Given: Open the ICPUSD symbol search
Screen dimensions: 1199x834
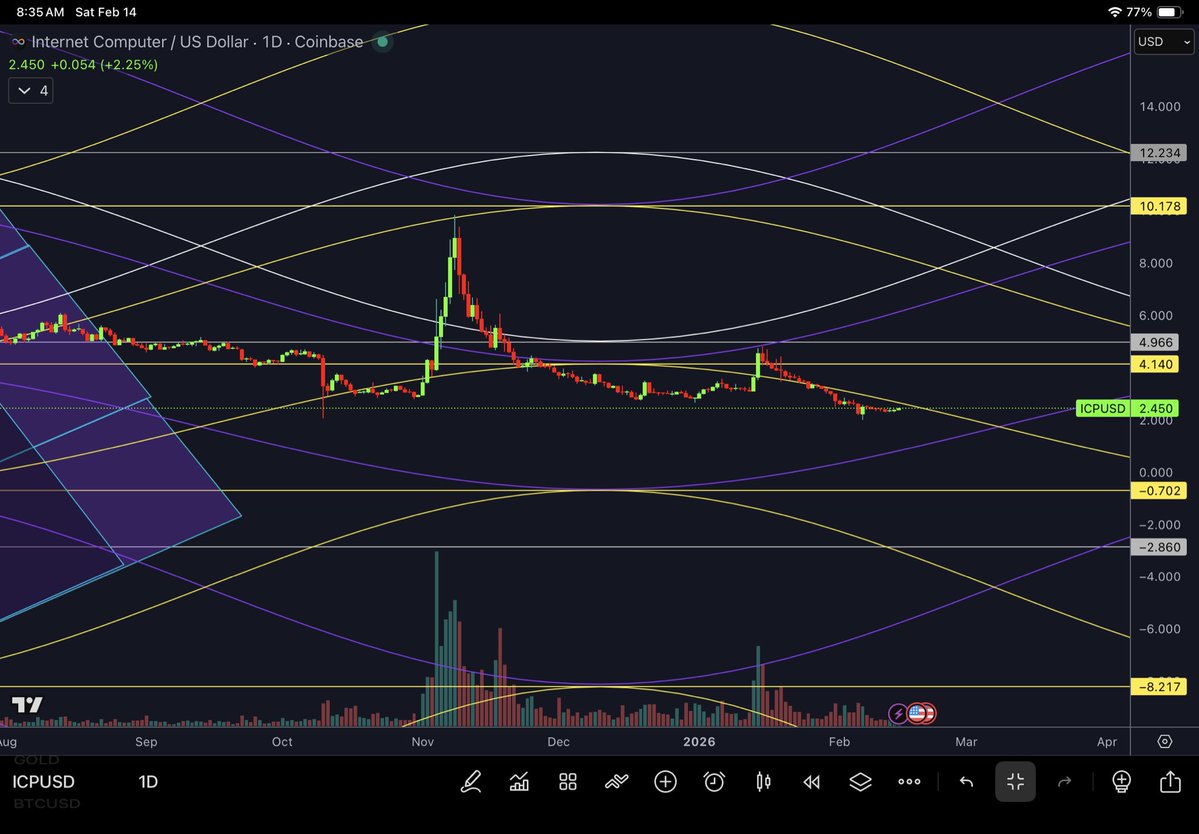Looking at the screenshot, I should coord(44,781).
